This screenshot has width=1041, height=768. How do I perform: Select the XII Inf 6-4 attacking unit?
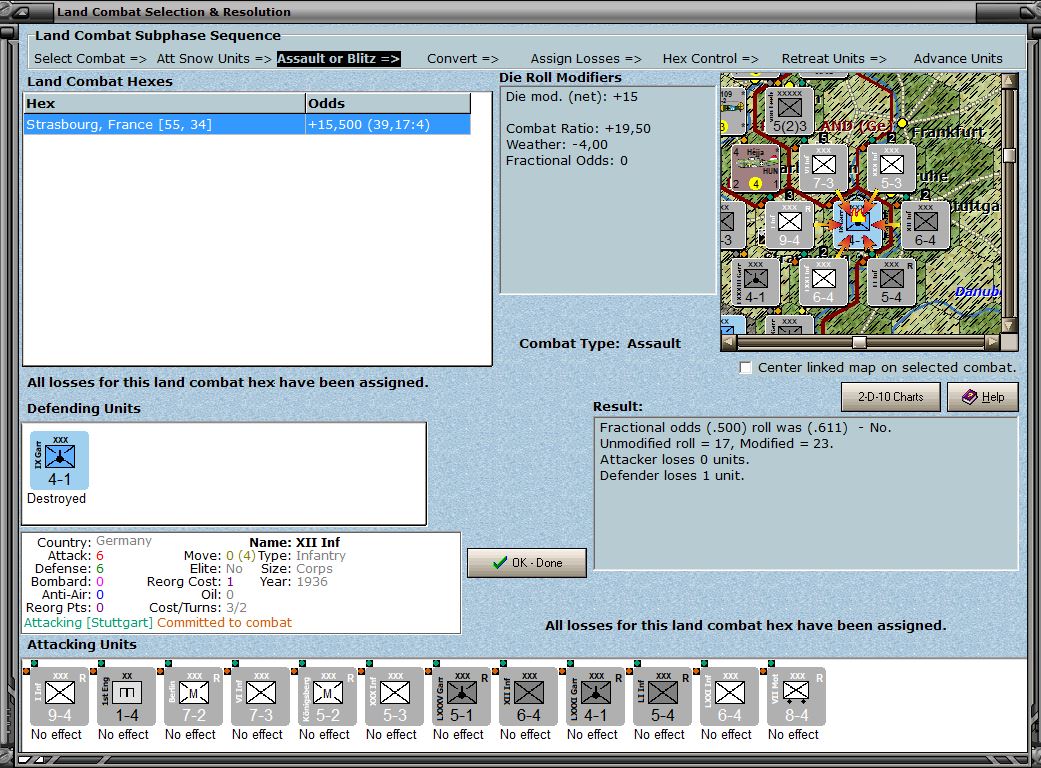[x=528, y=696]
